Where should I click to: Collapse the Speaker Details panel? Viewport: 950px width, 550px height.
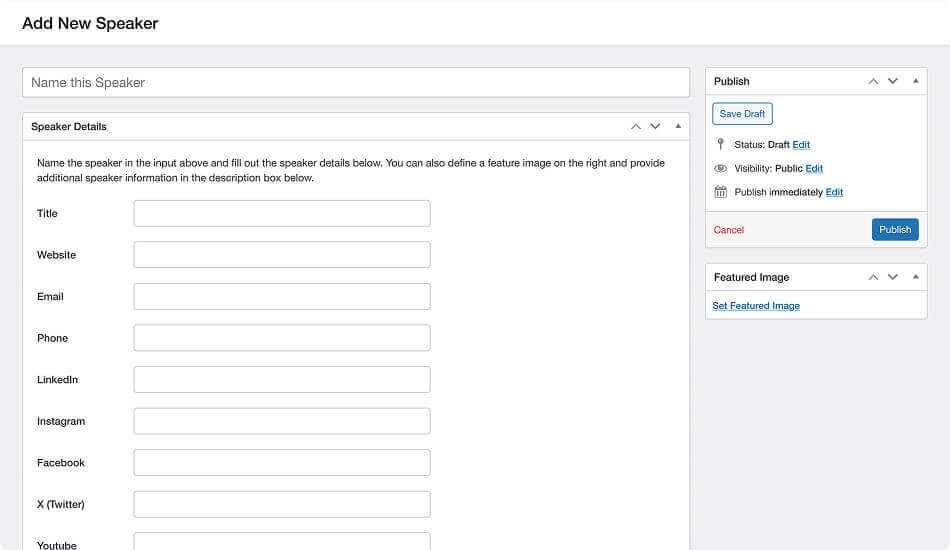(678, 127)
